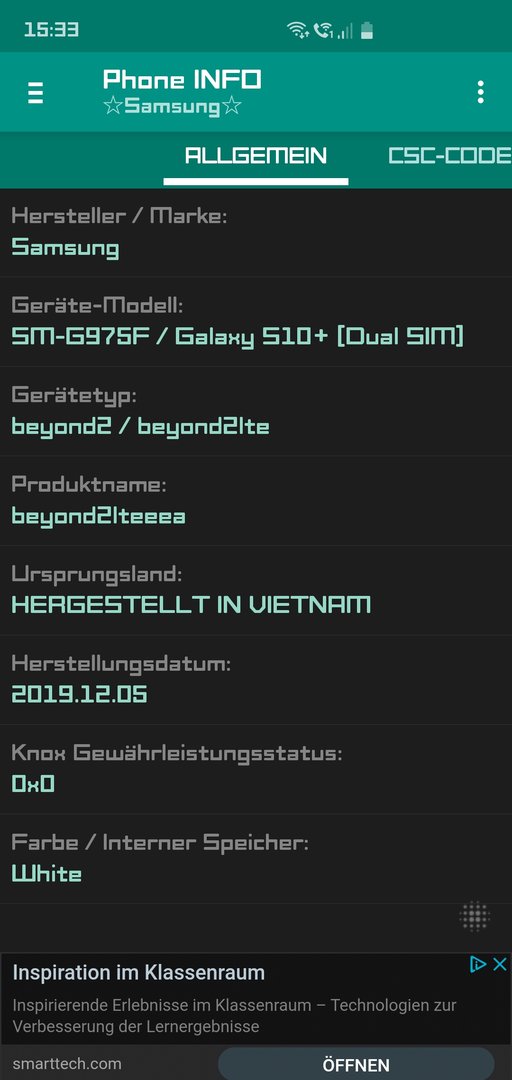Open the hamburger navigation menu

click(x=35, y=92)
